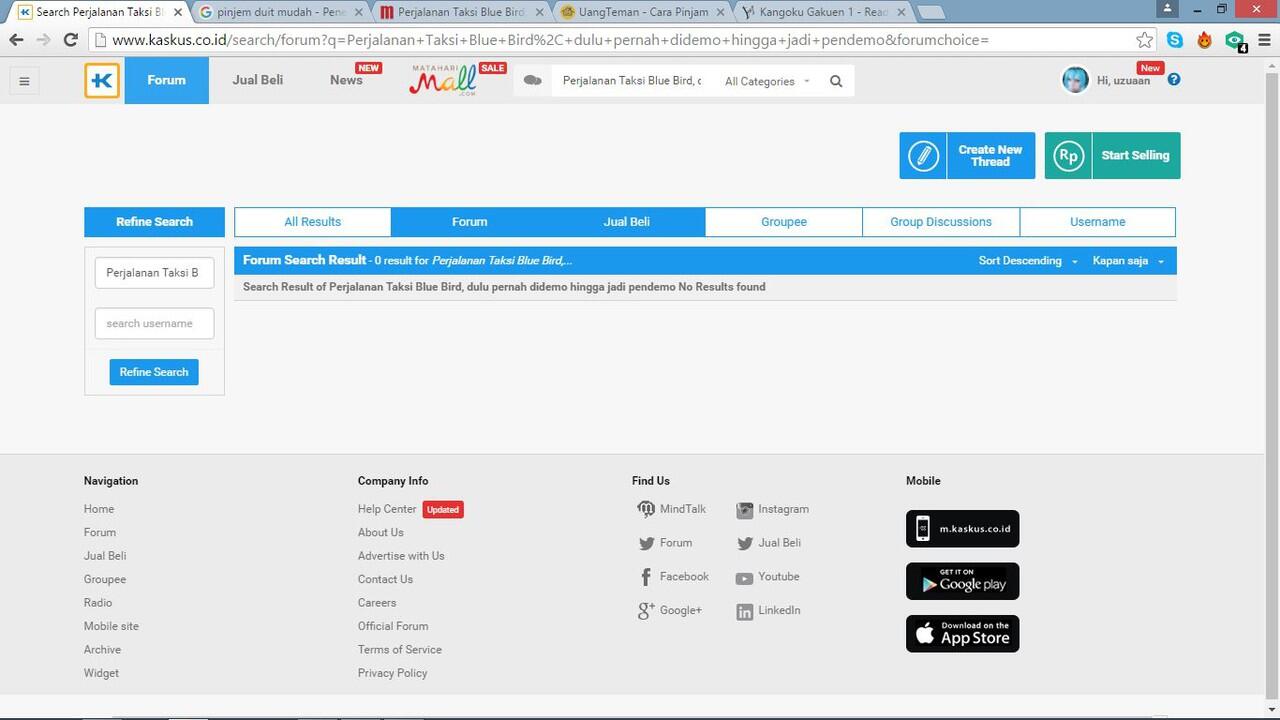Open the Facebook icon in Find Us

[x=646, y=577]
